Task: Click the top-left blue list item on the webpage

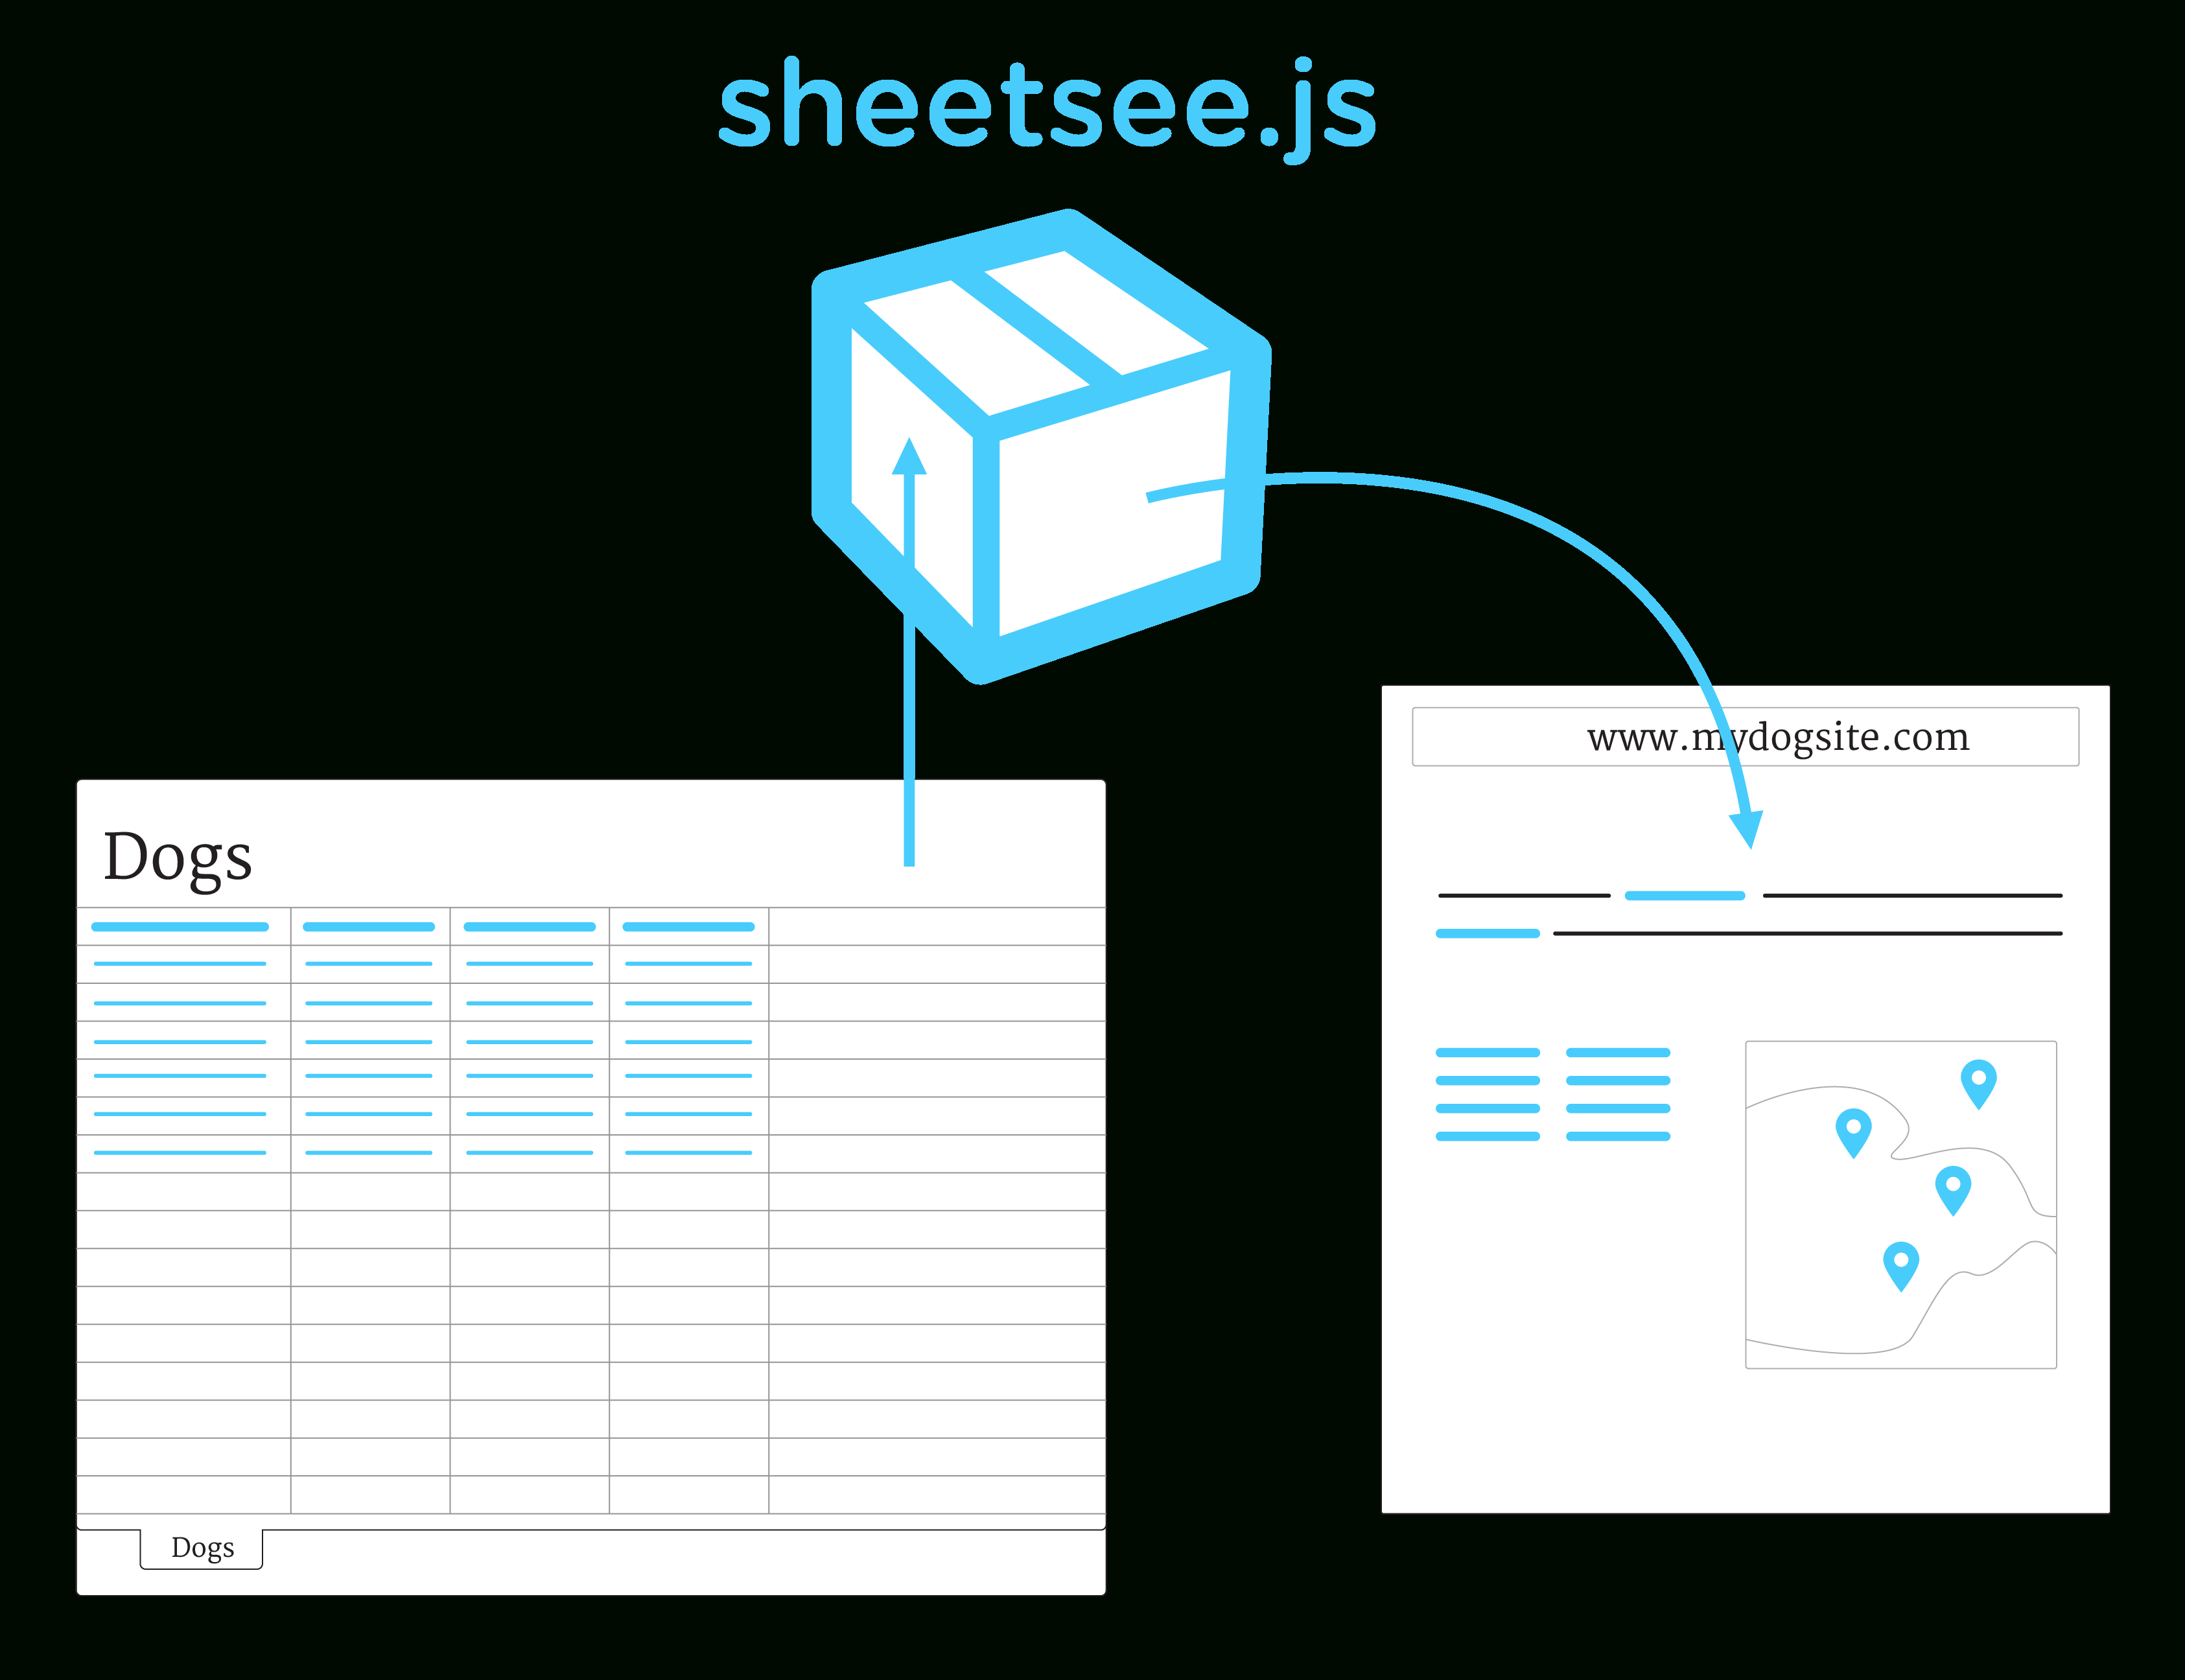Action: coord(1487,1052)
